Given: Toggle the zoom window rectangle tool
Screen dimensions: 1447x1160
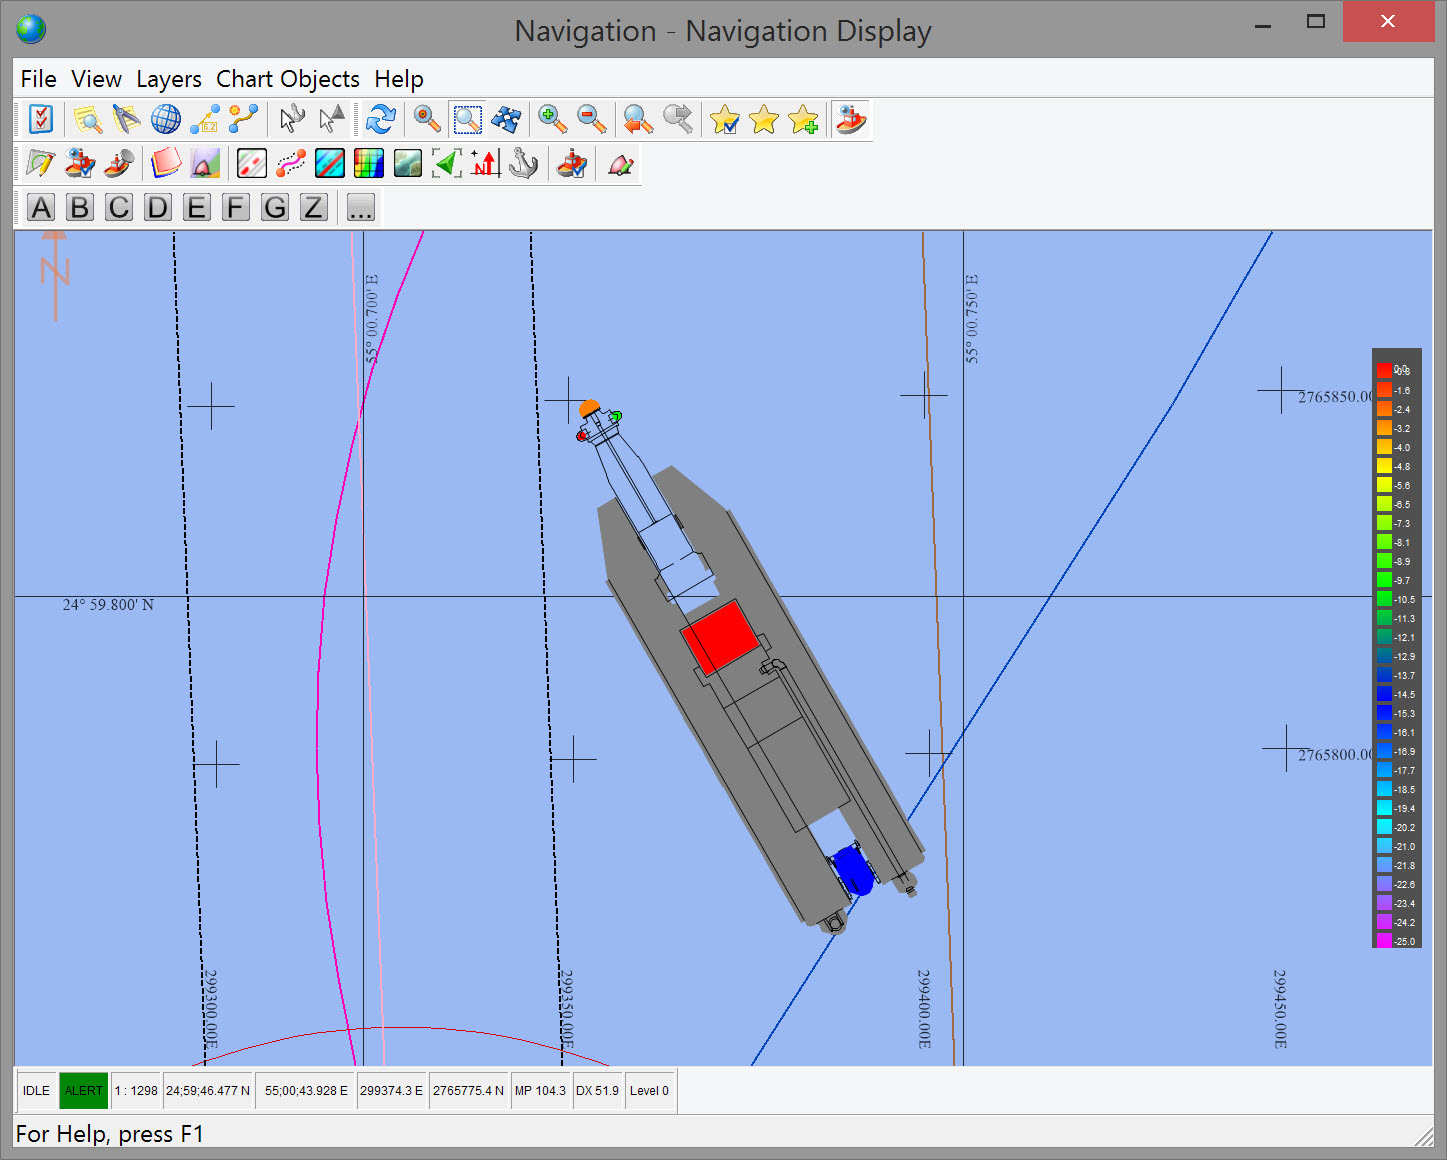Looking at the screenshot, I should coord(467,120).
